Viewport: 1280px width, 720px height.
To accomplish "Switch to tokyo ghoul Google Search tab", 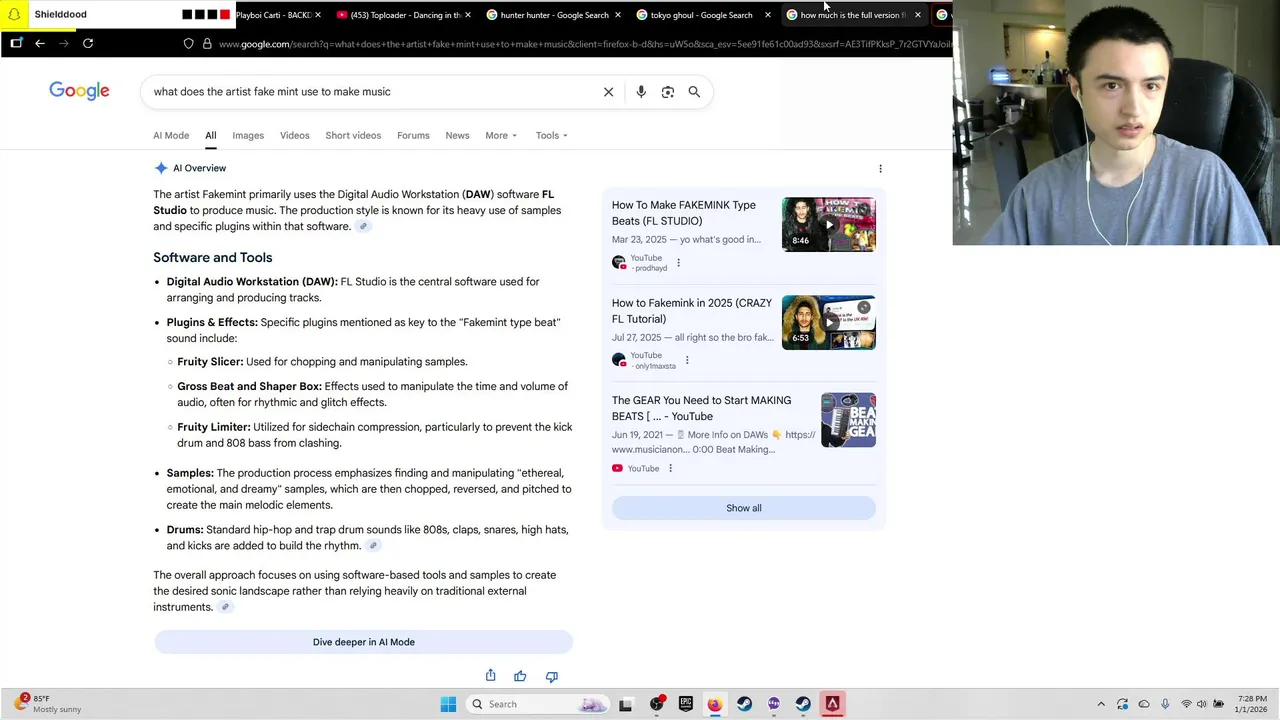I will [701, 15].
